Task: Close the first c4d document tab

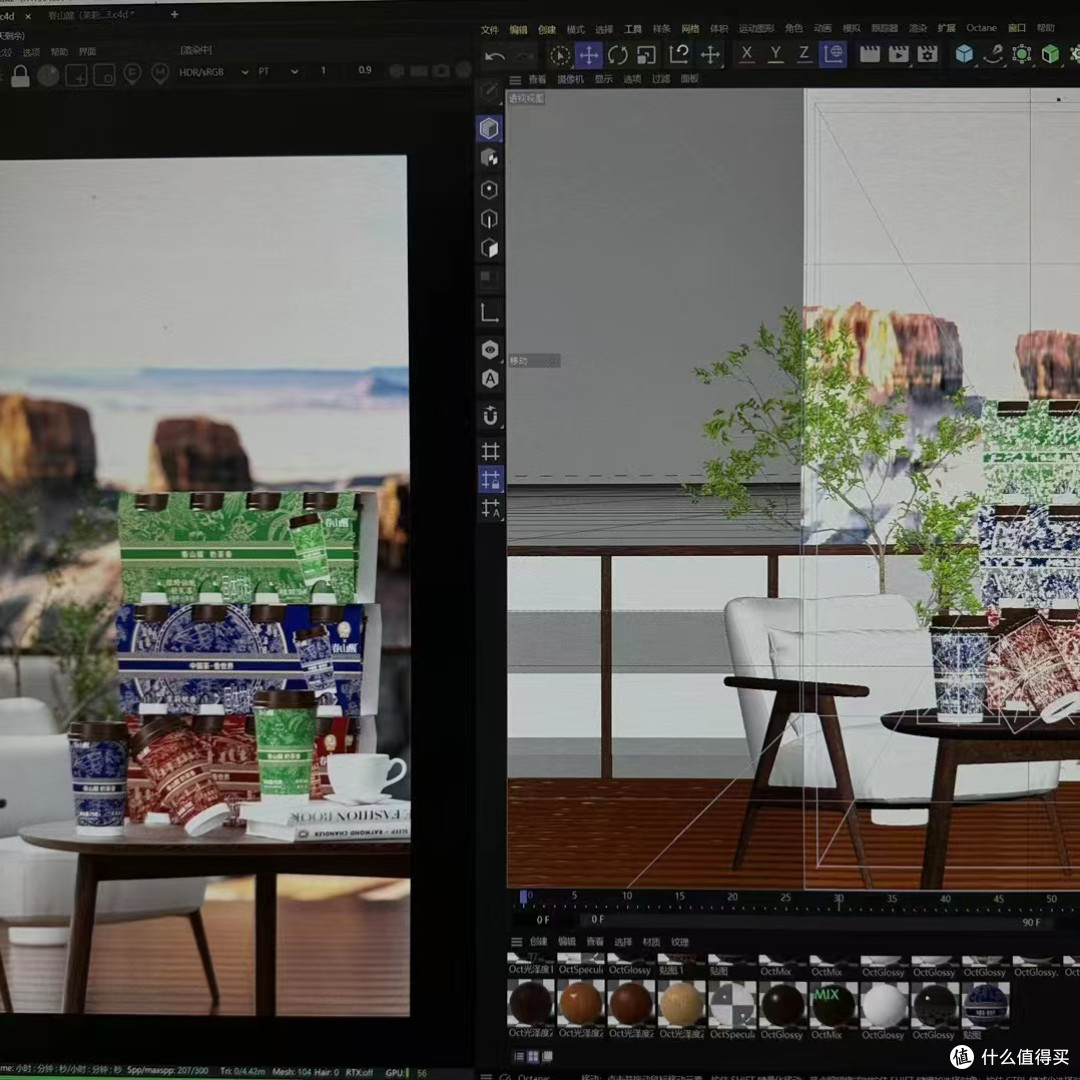Action: pos(28,17)
